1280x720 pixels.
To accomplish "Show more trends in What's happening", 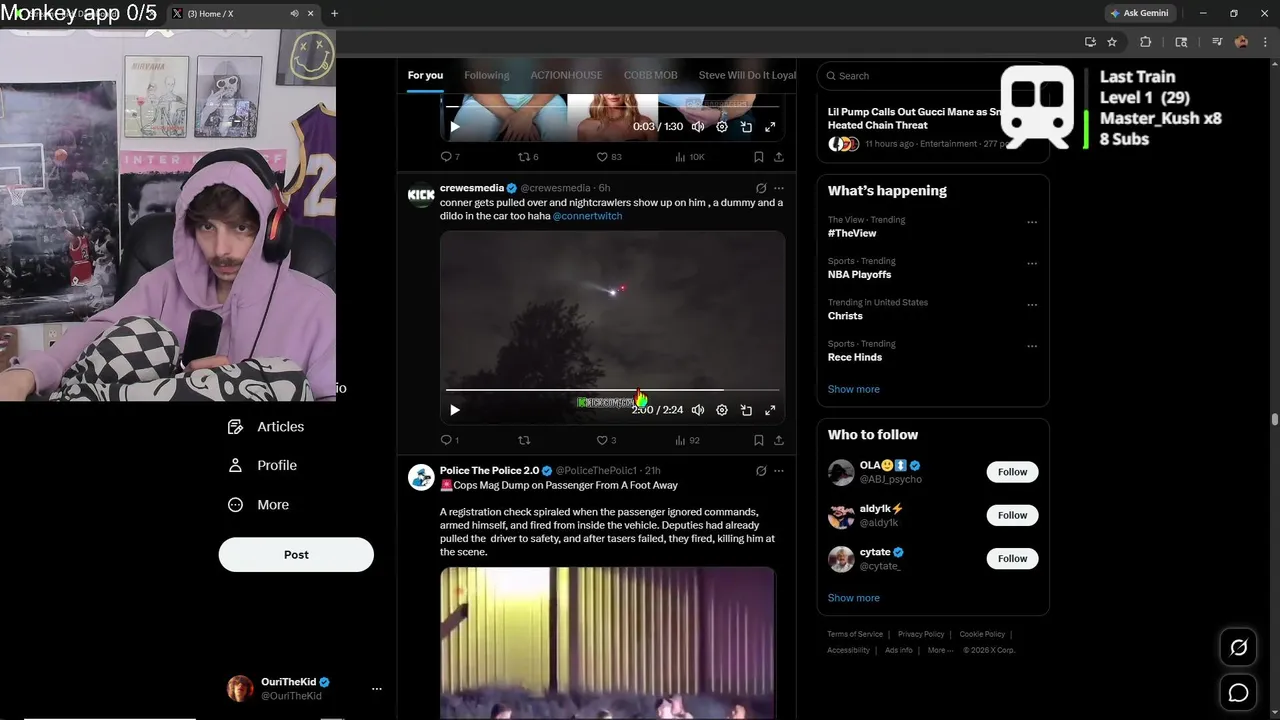I will click(x=854, y=389).
